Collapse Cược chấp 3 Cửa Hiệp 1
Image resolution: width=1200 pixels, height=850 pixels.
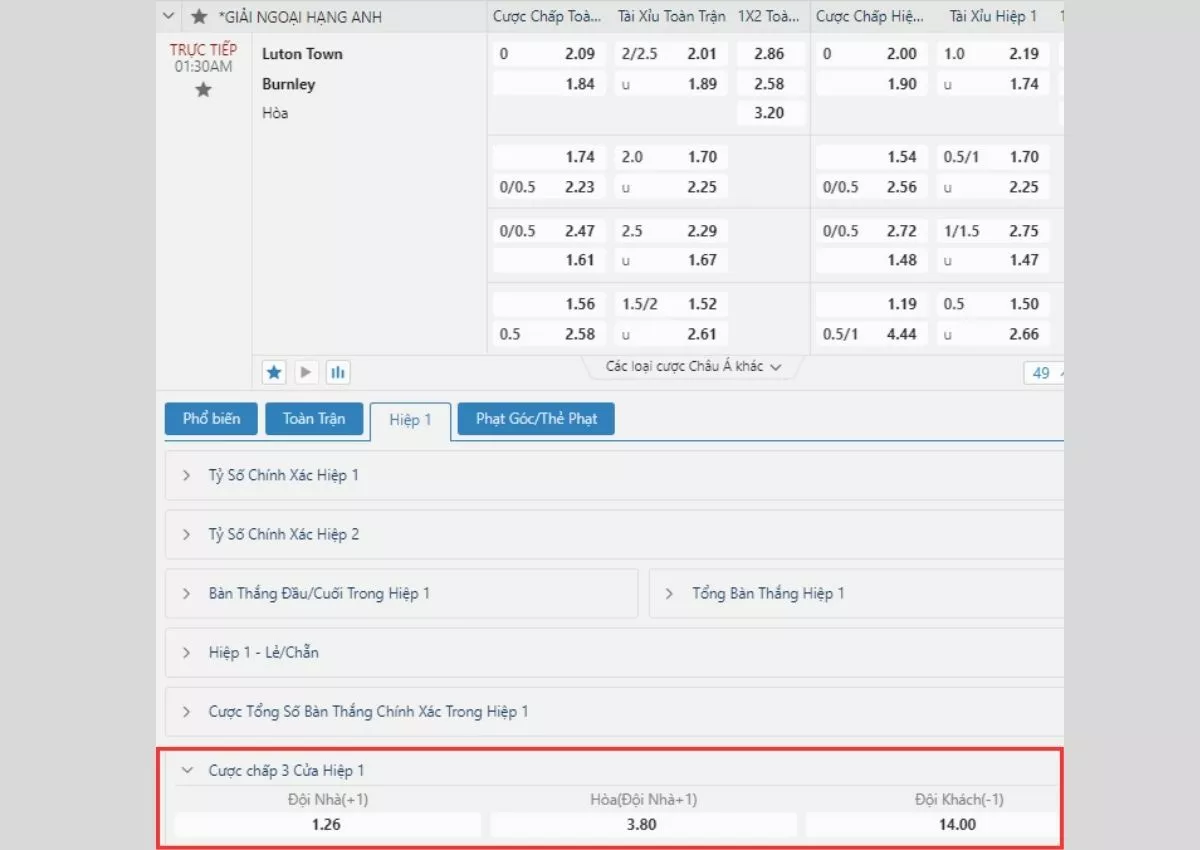(614, 770)
